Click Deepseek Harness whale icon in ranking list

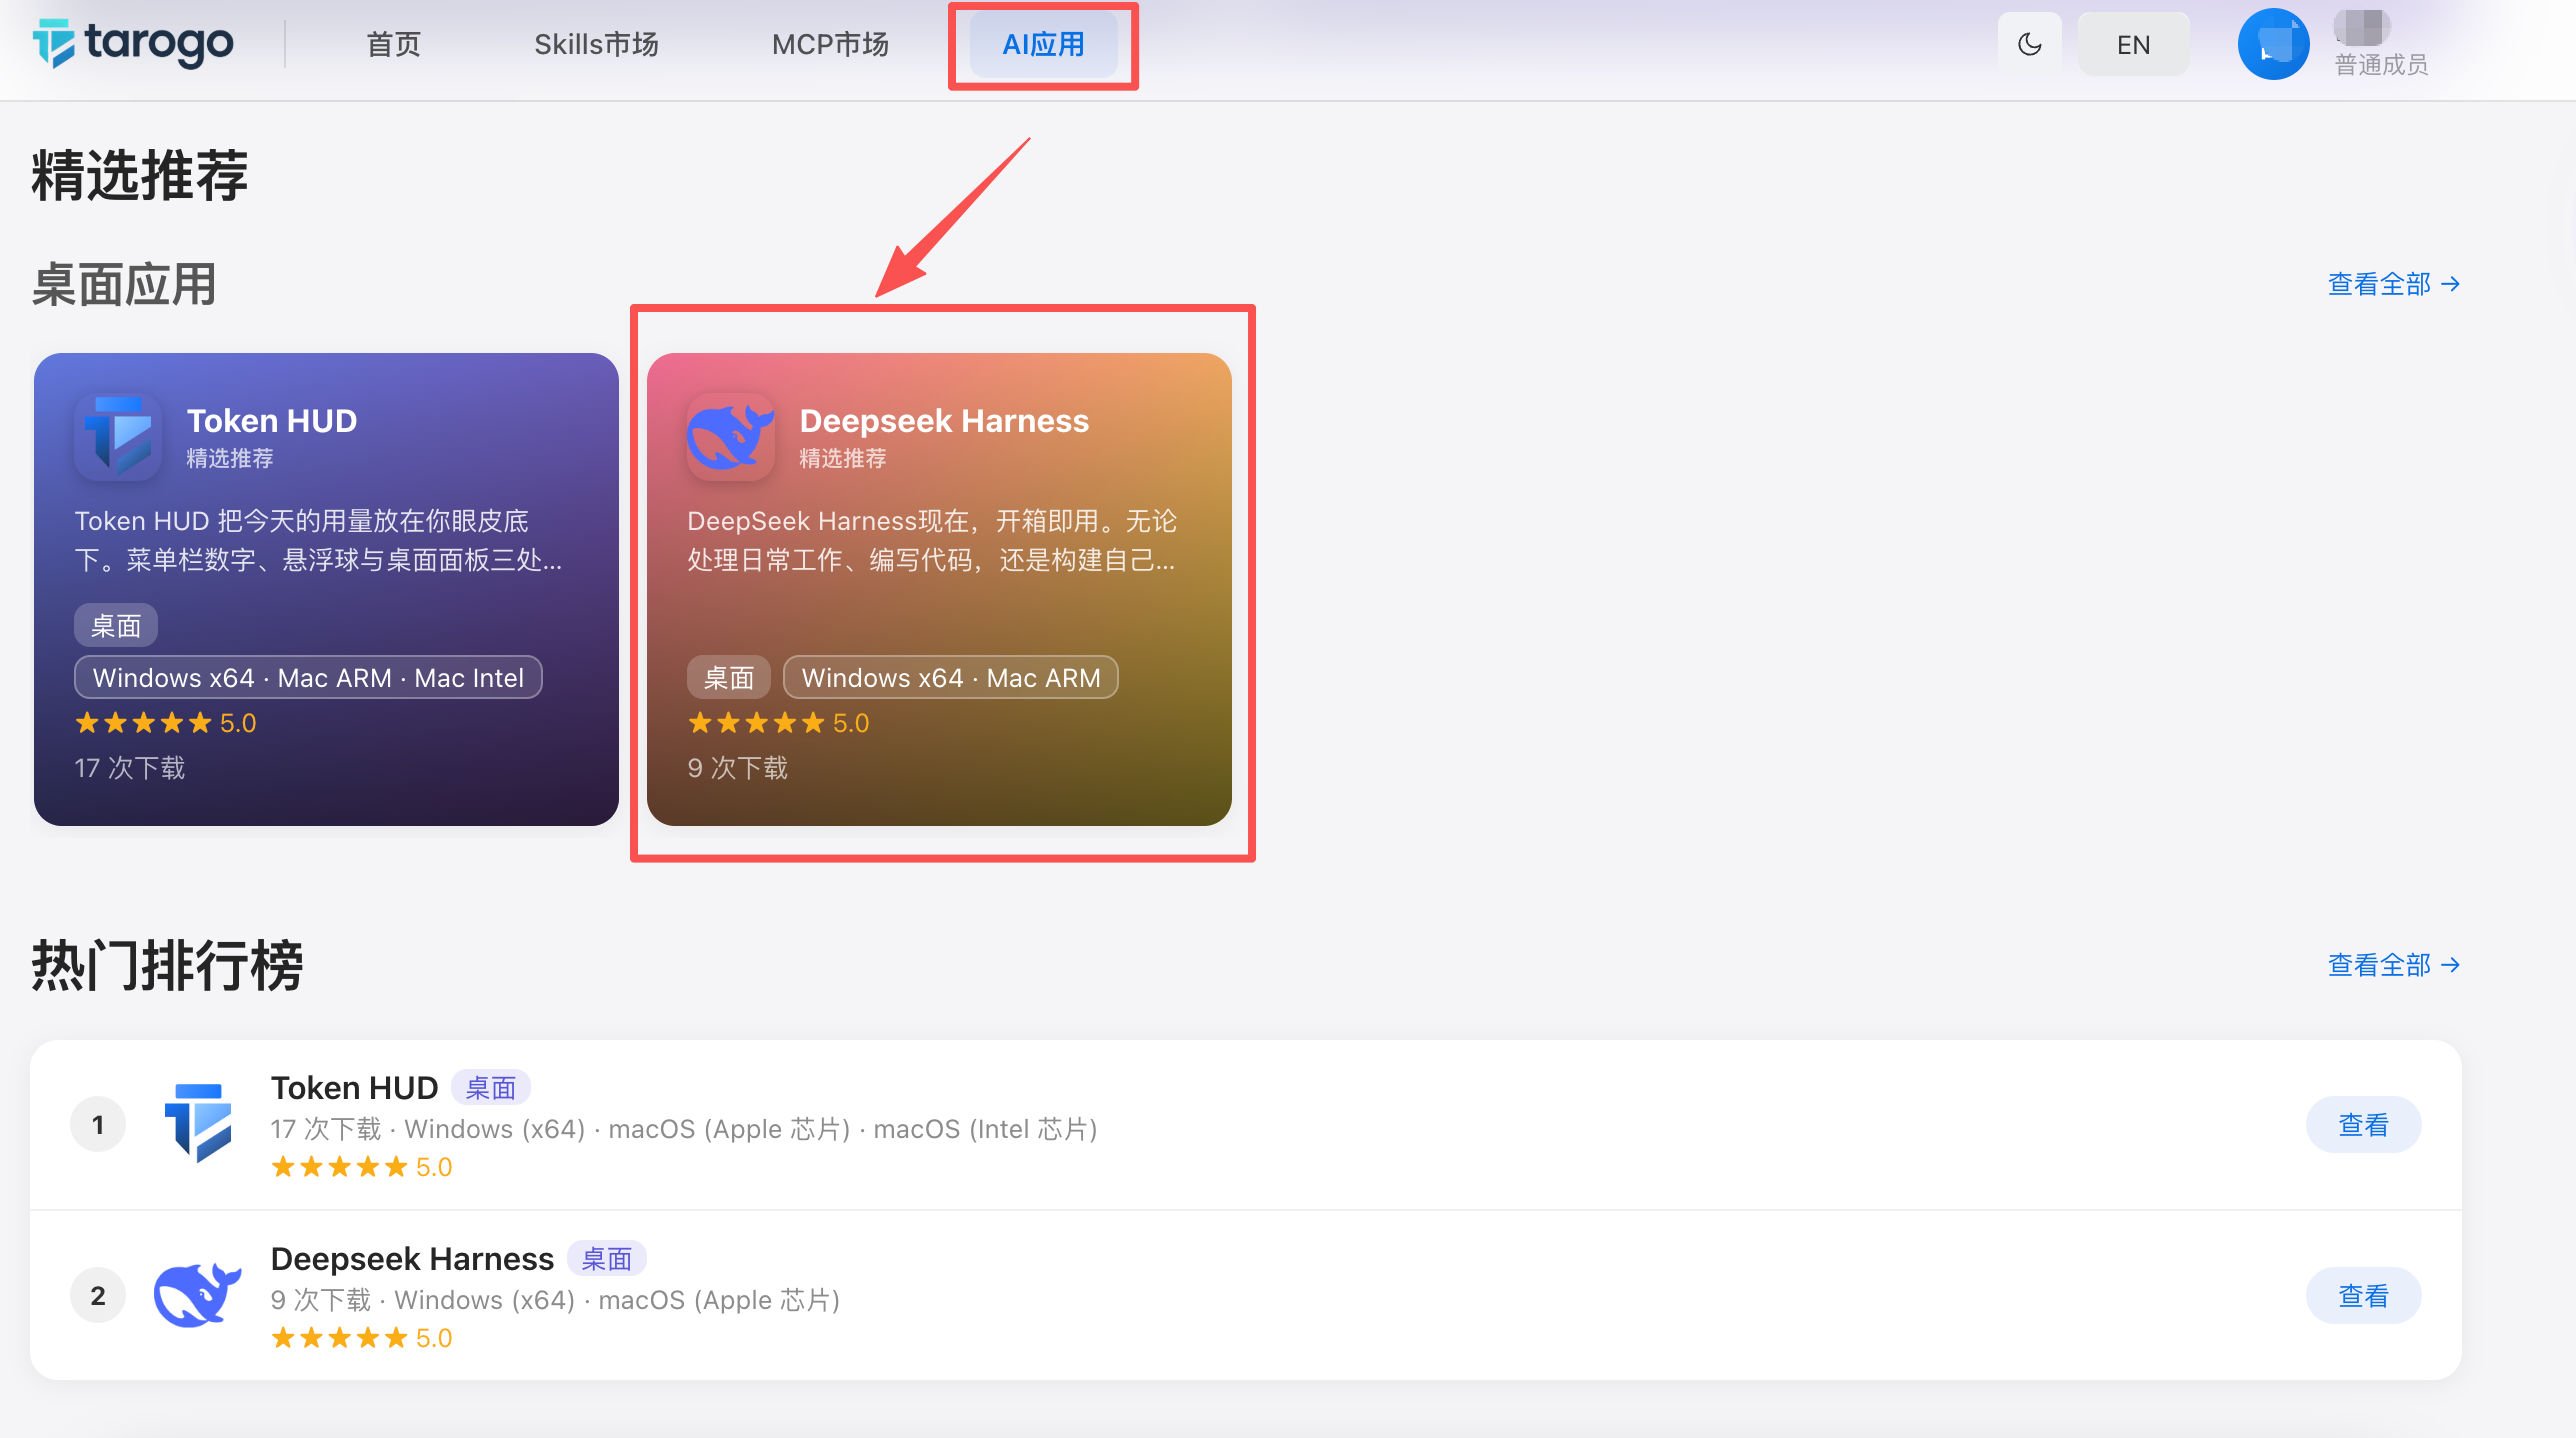198,1295
